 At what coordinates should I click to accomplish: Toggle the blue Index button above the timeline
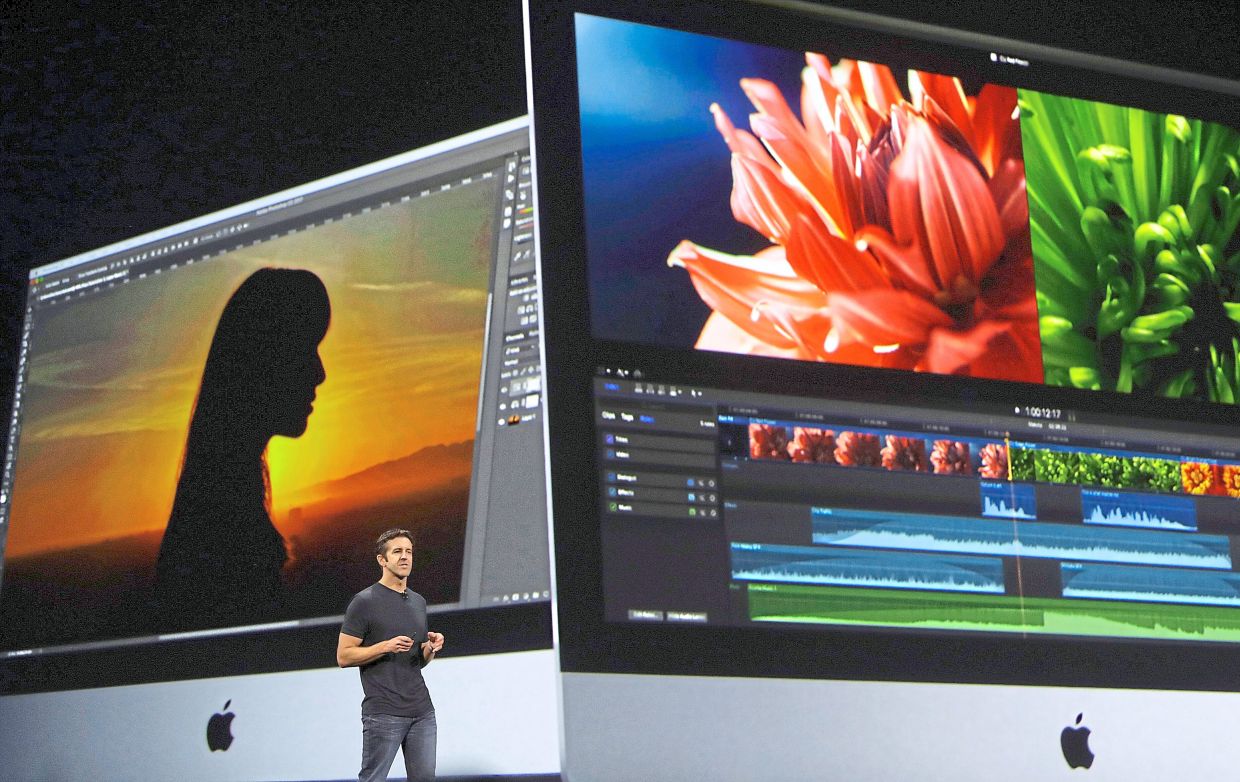[612, 387]
